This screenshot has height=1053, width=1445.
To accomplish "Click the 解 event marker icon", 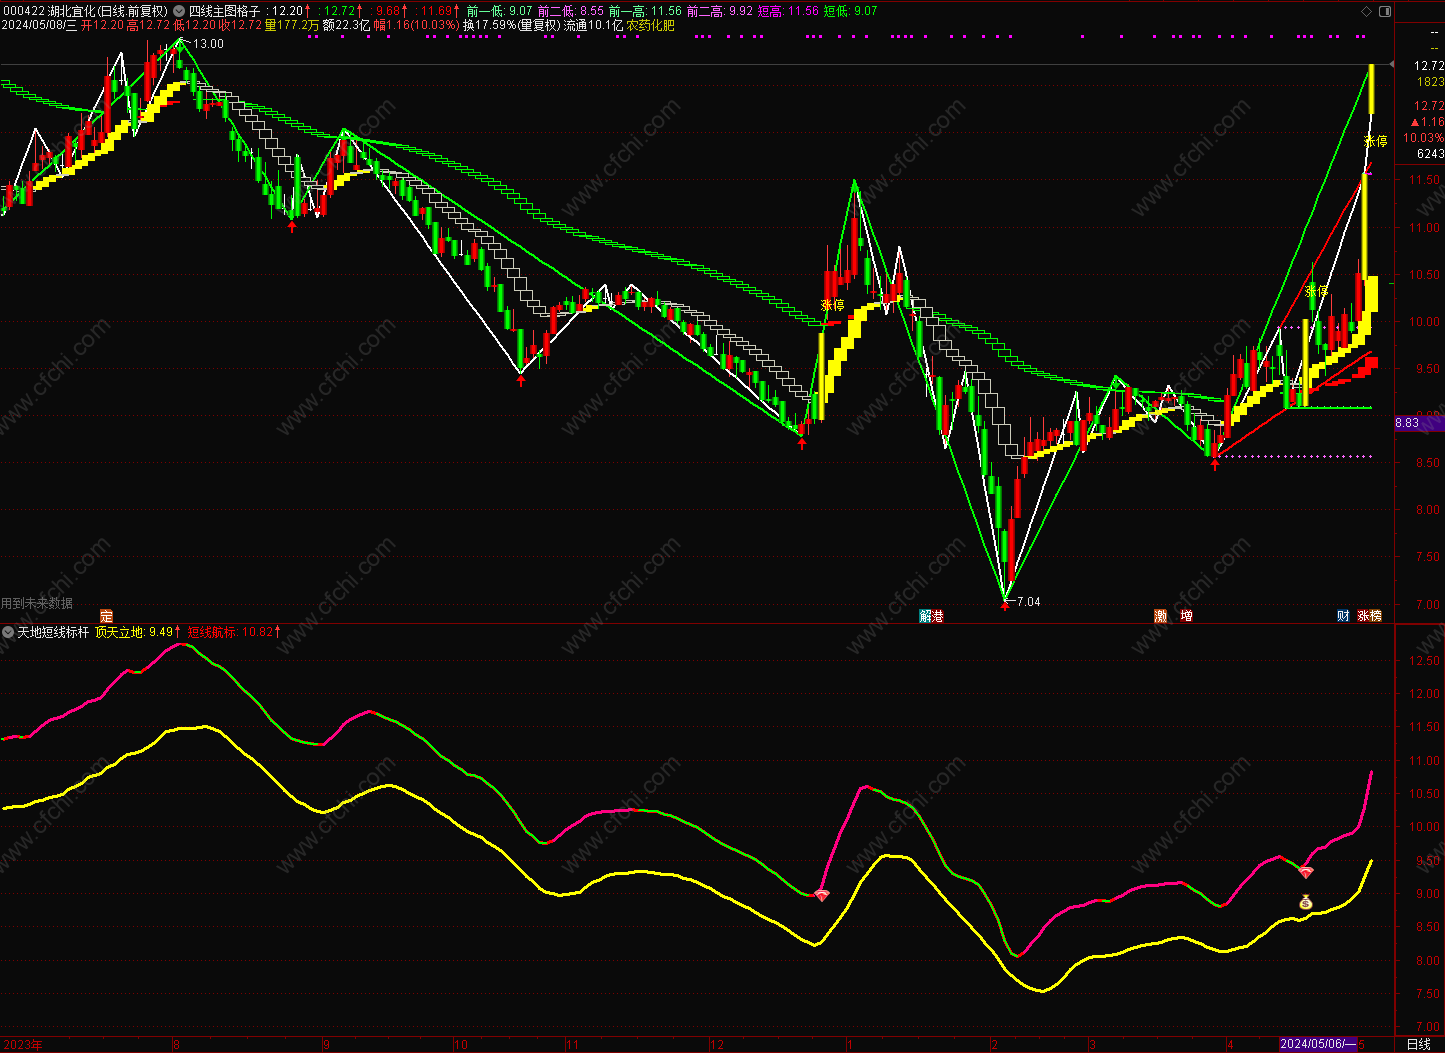I will (x=925, y=616).
